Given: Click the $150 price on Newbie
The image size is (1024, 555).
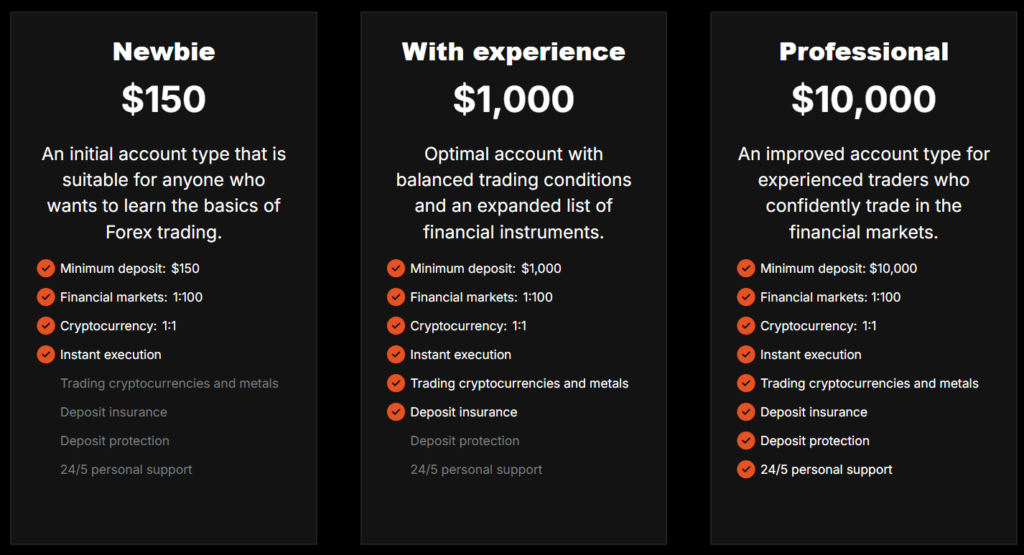Looking at the screenshot, I should click(164, 99).
